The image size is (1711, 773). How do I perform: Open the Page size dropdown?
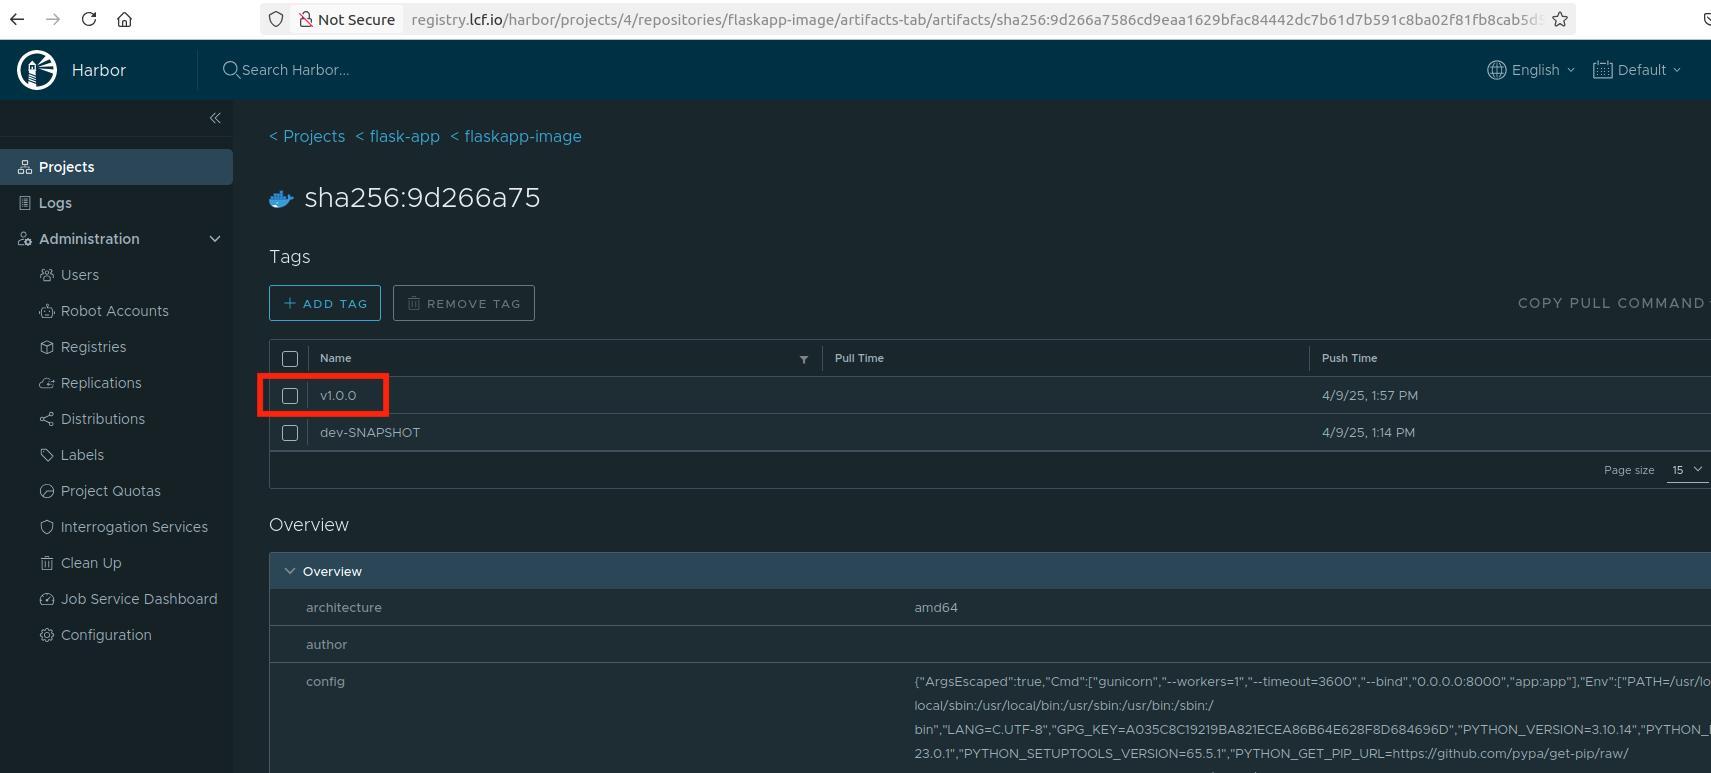[1686, 470]
